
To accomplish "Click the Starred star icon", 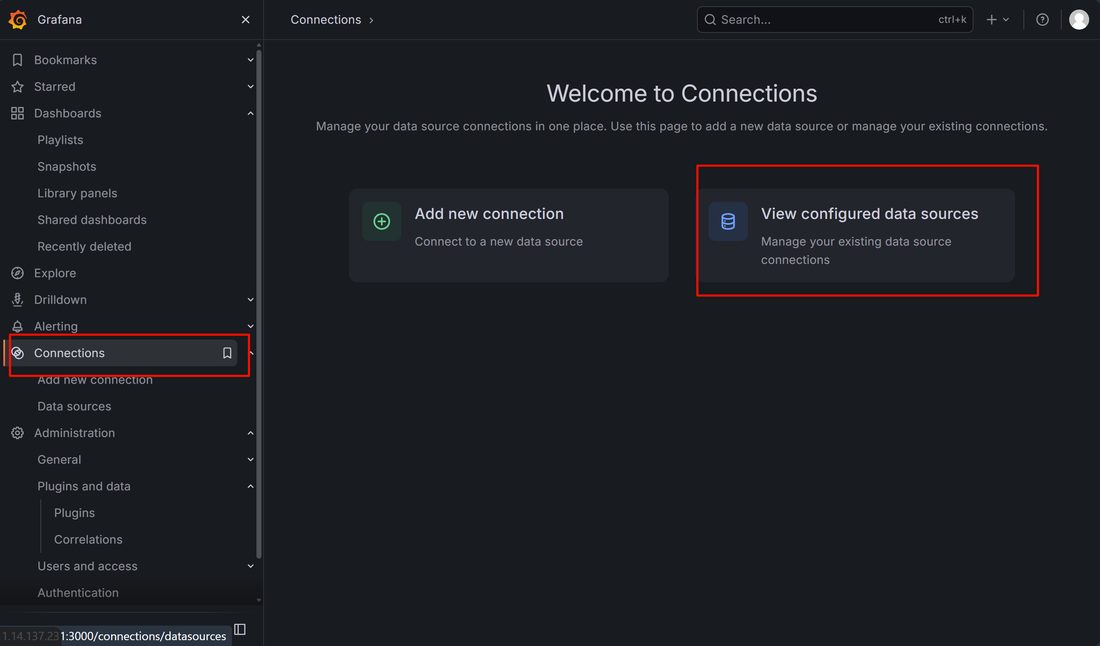I will point(18,87).
